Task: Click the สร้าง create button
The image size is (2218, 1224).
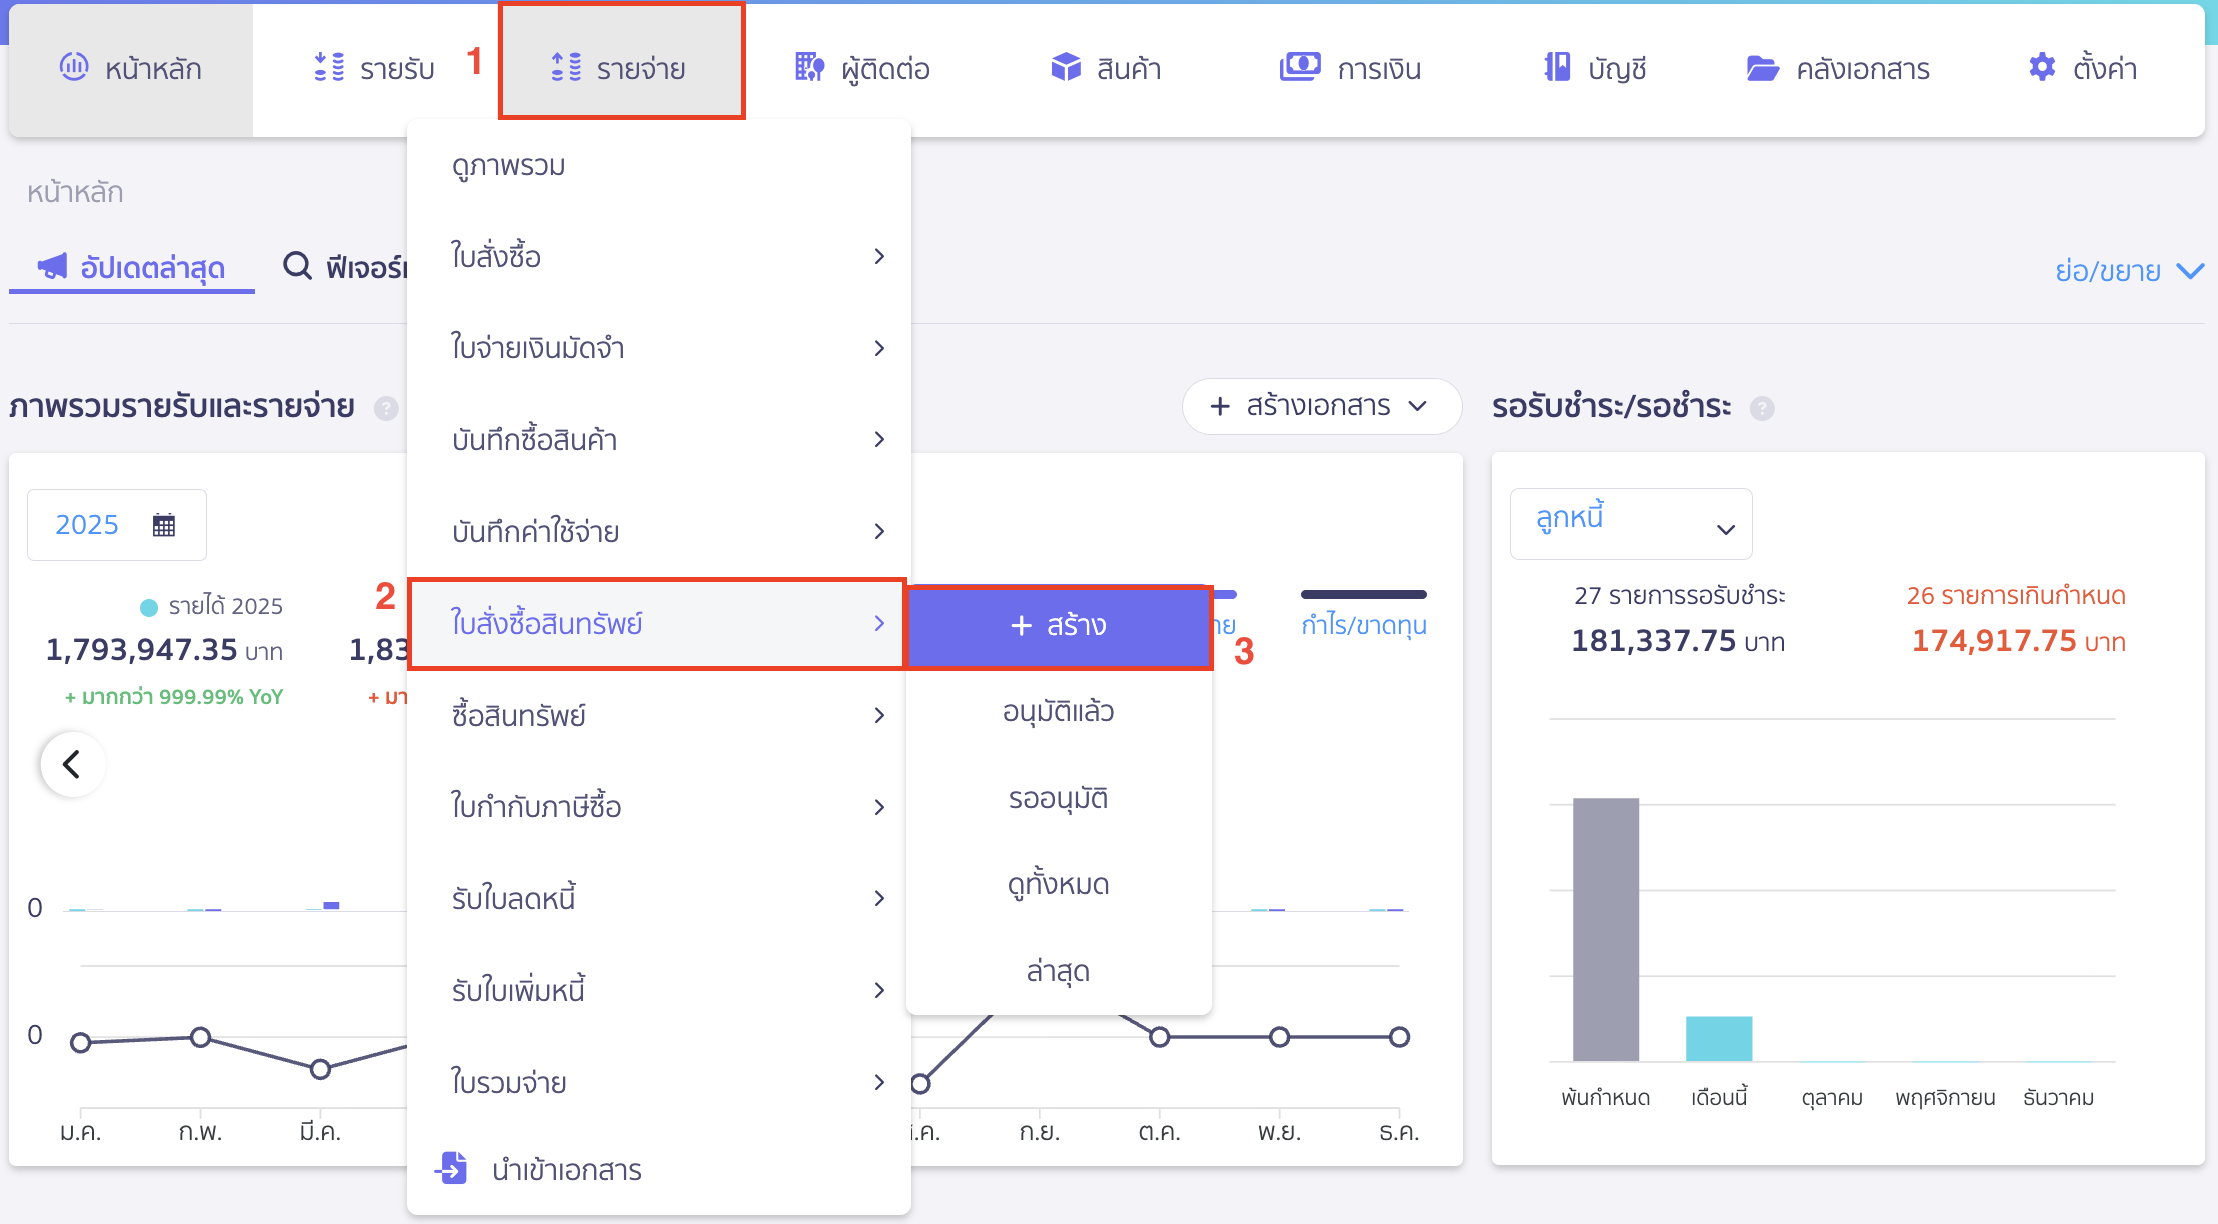Action: click(x=1058, y=625)
